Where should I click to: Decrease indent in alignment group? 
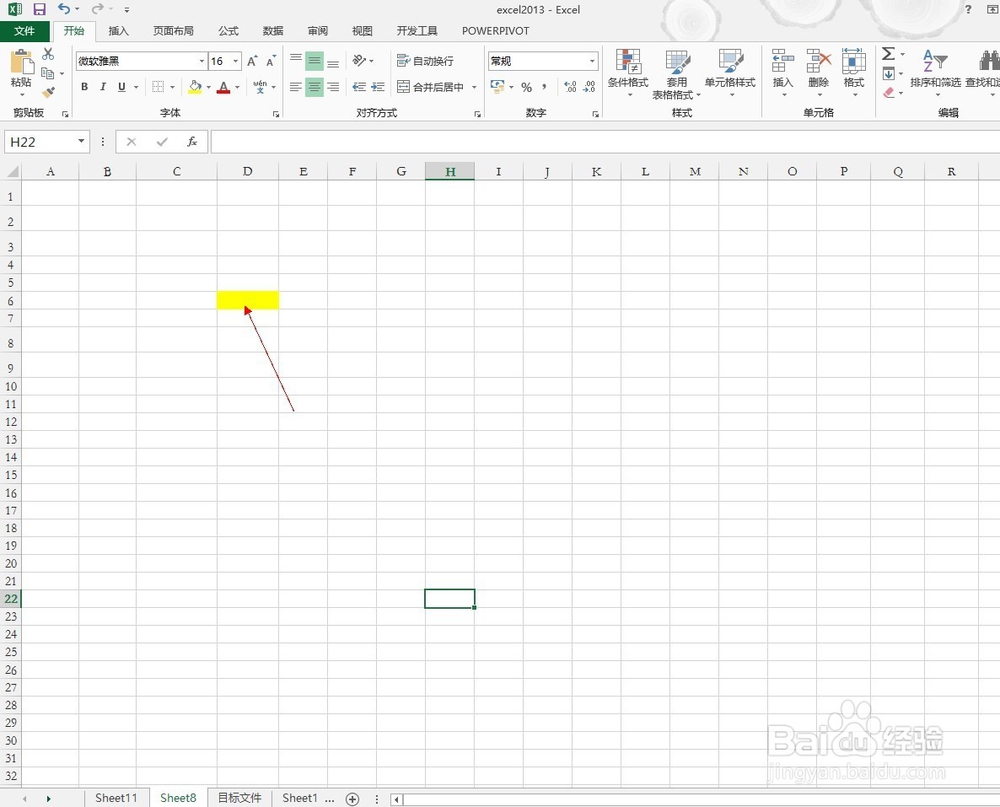359,87
